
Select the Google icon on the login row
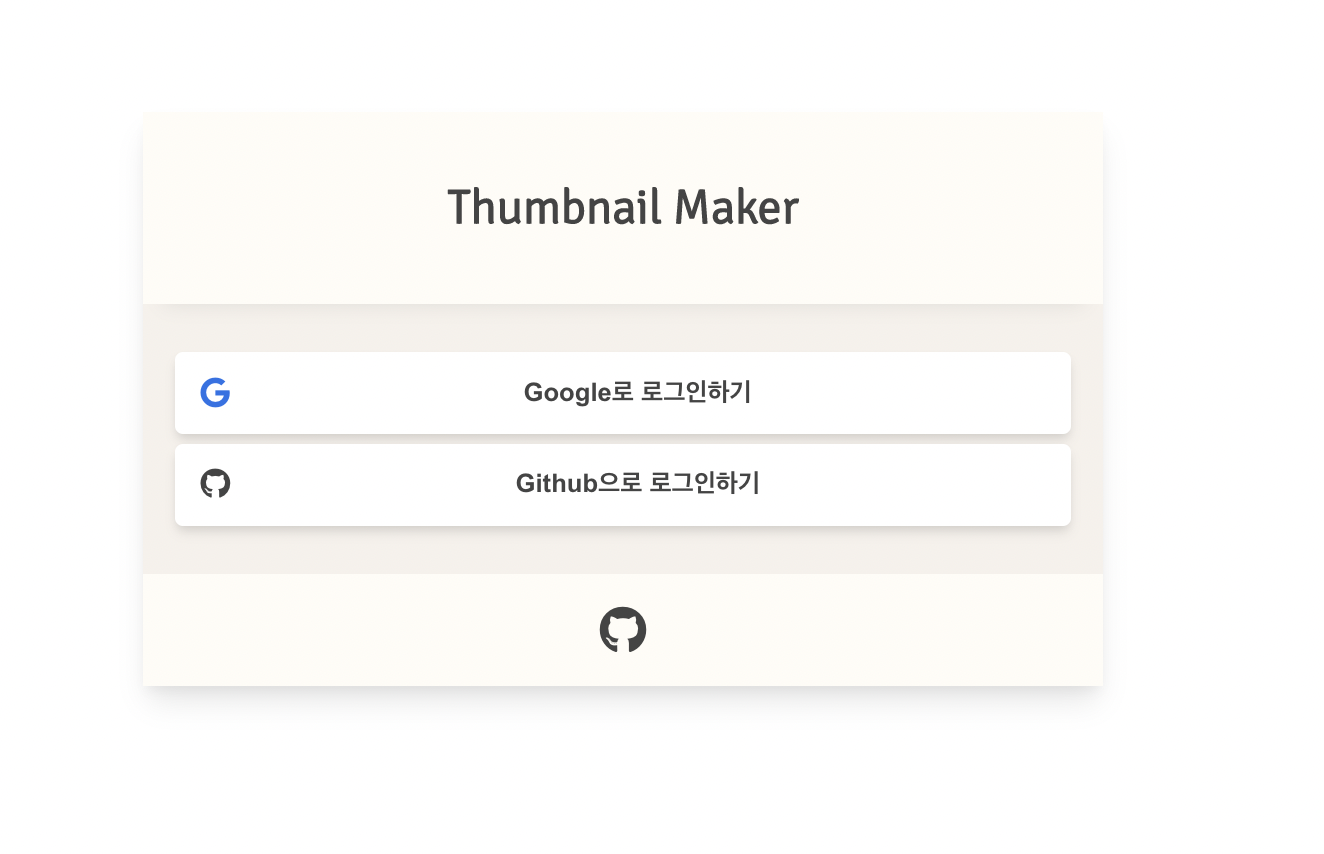(x=215, y=392)
